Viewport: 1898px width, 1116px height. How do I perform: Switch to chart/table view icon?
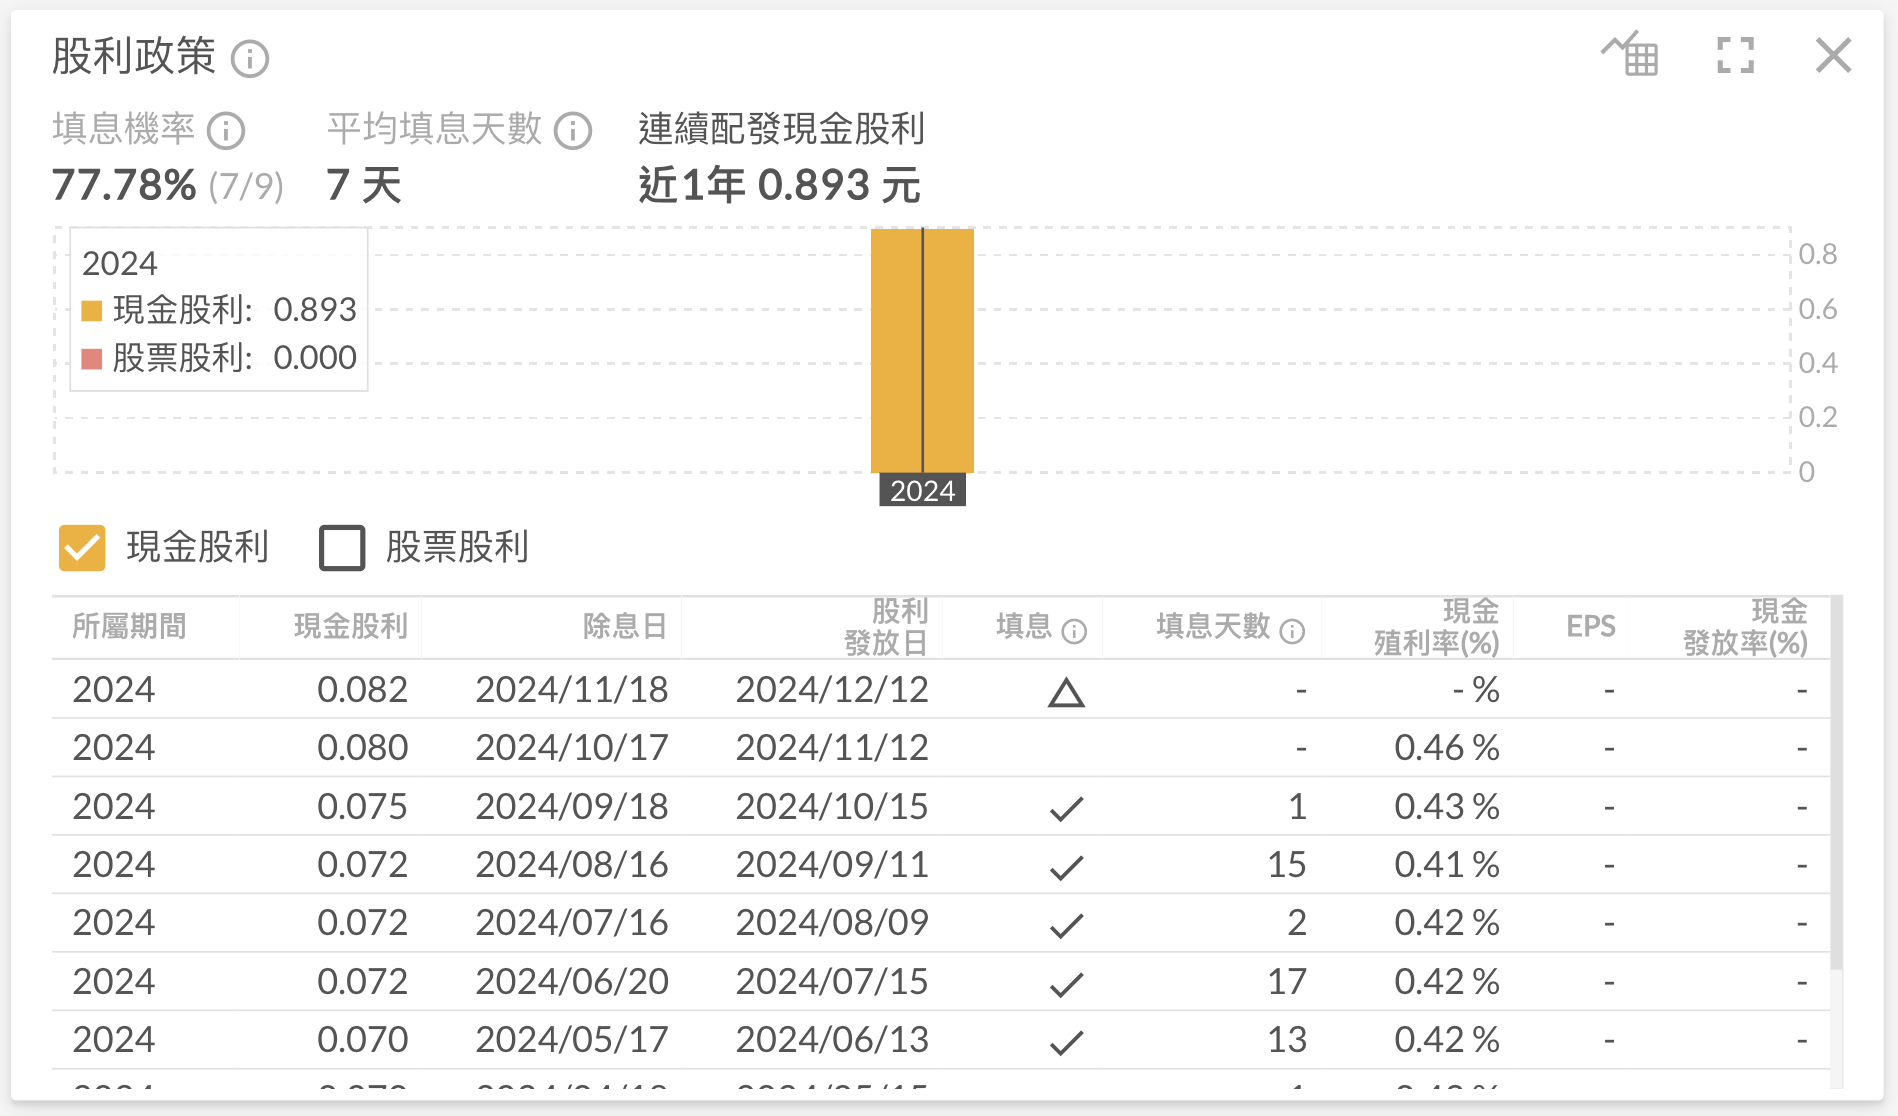pyautogui.click(x=1630, y=55)
